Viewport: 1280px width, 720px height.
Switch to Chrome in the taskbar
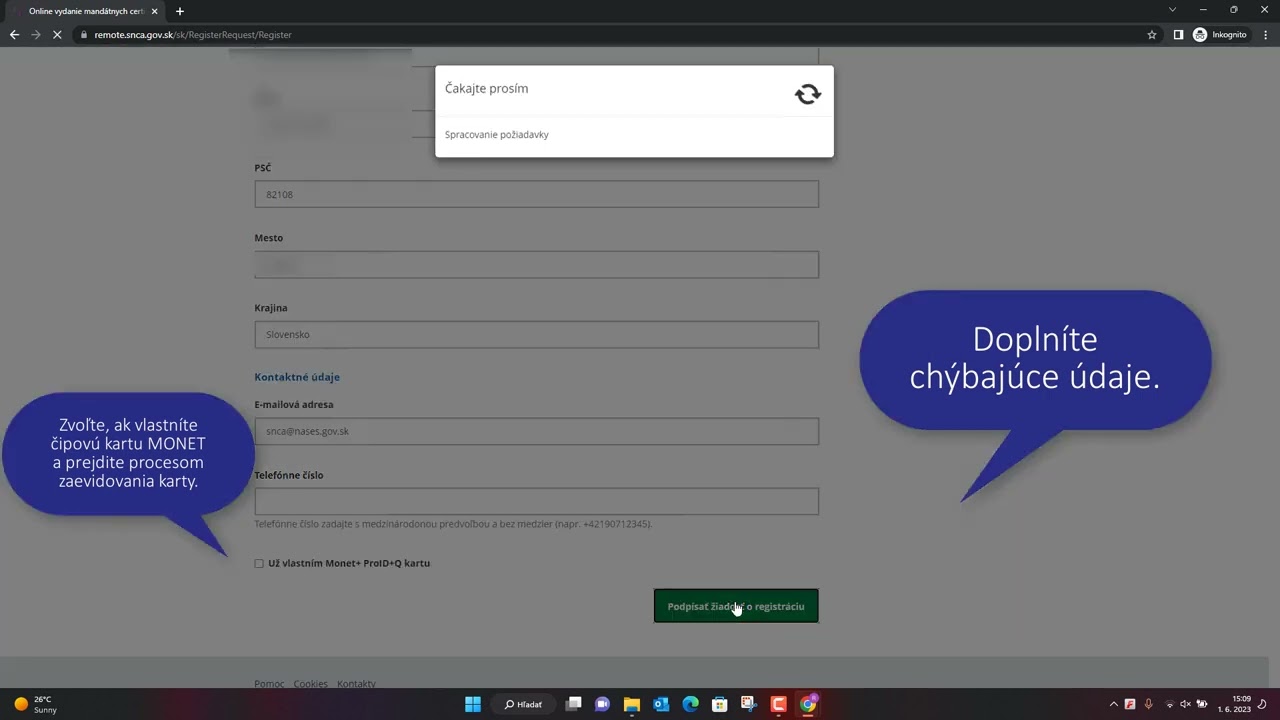(808, 704)
